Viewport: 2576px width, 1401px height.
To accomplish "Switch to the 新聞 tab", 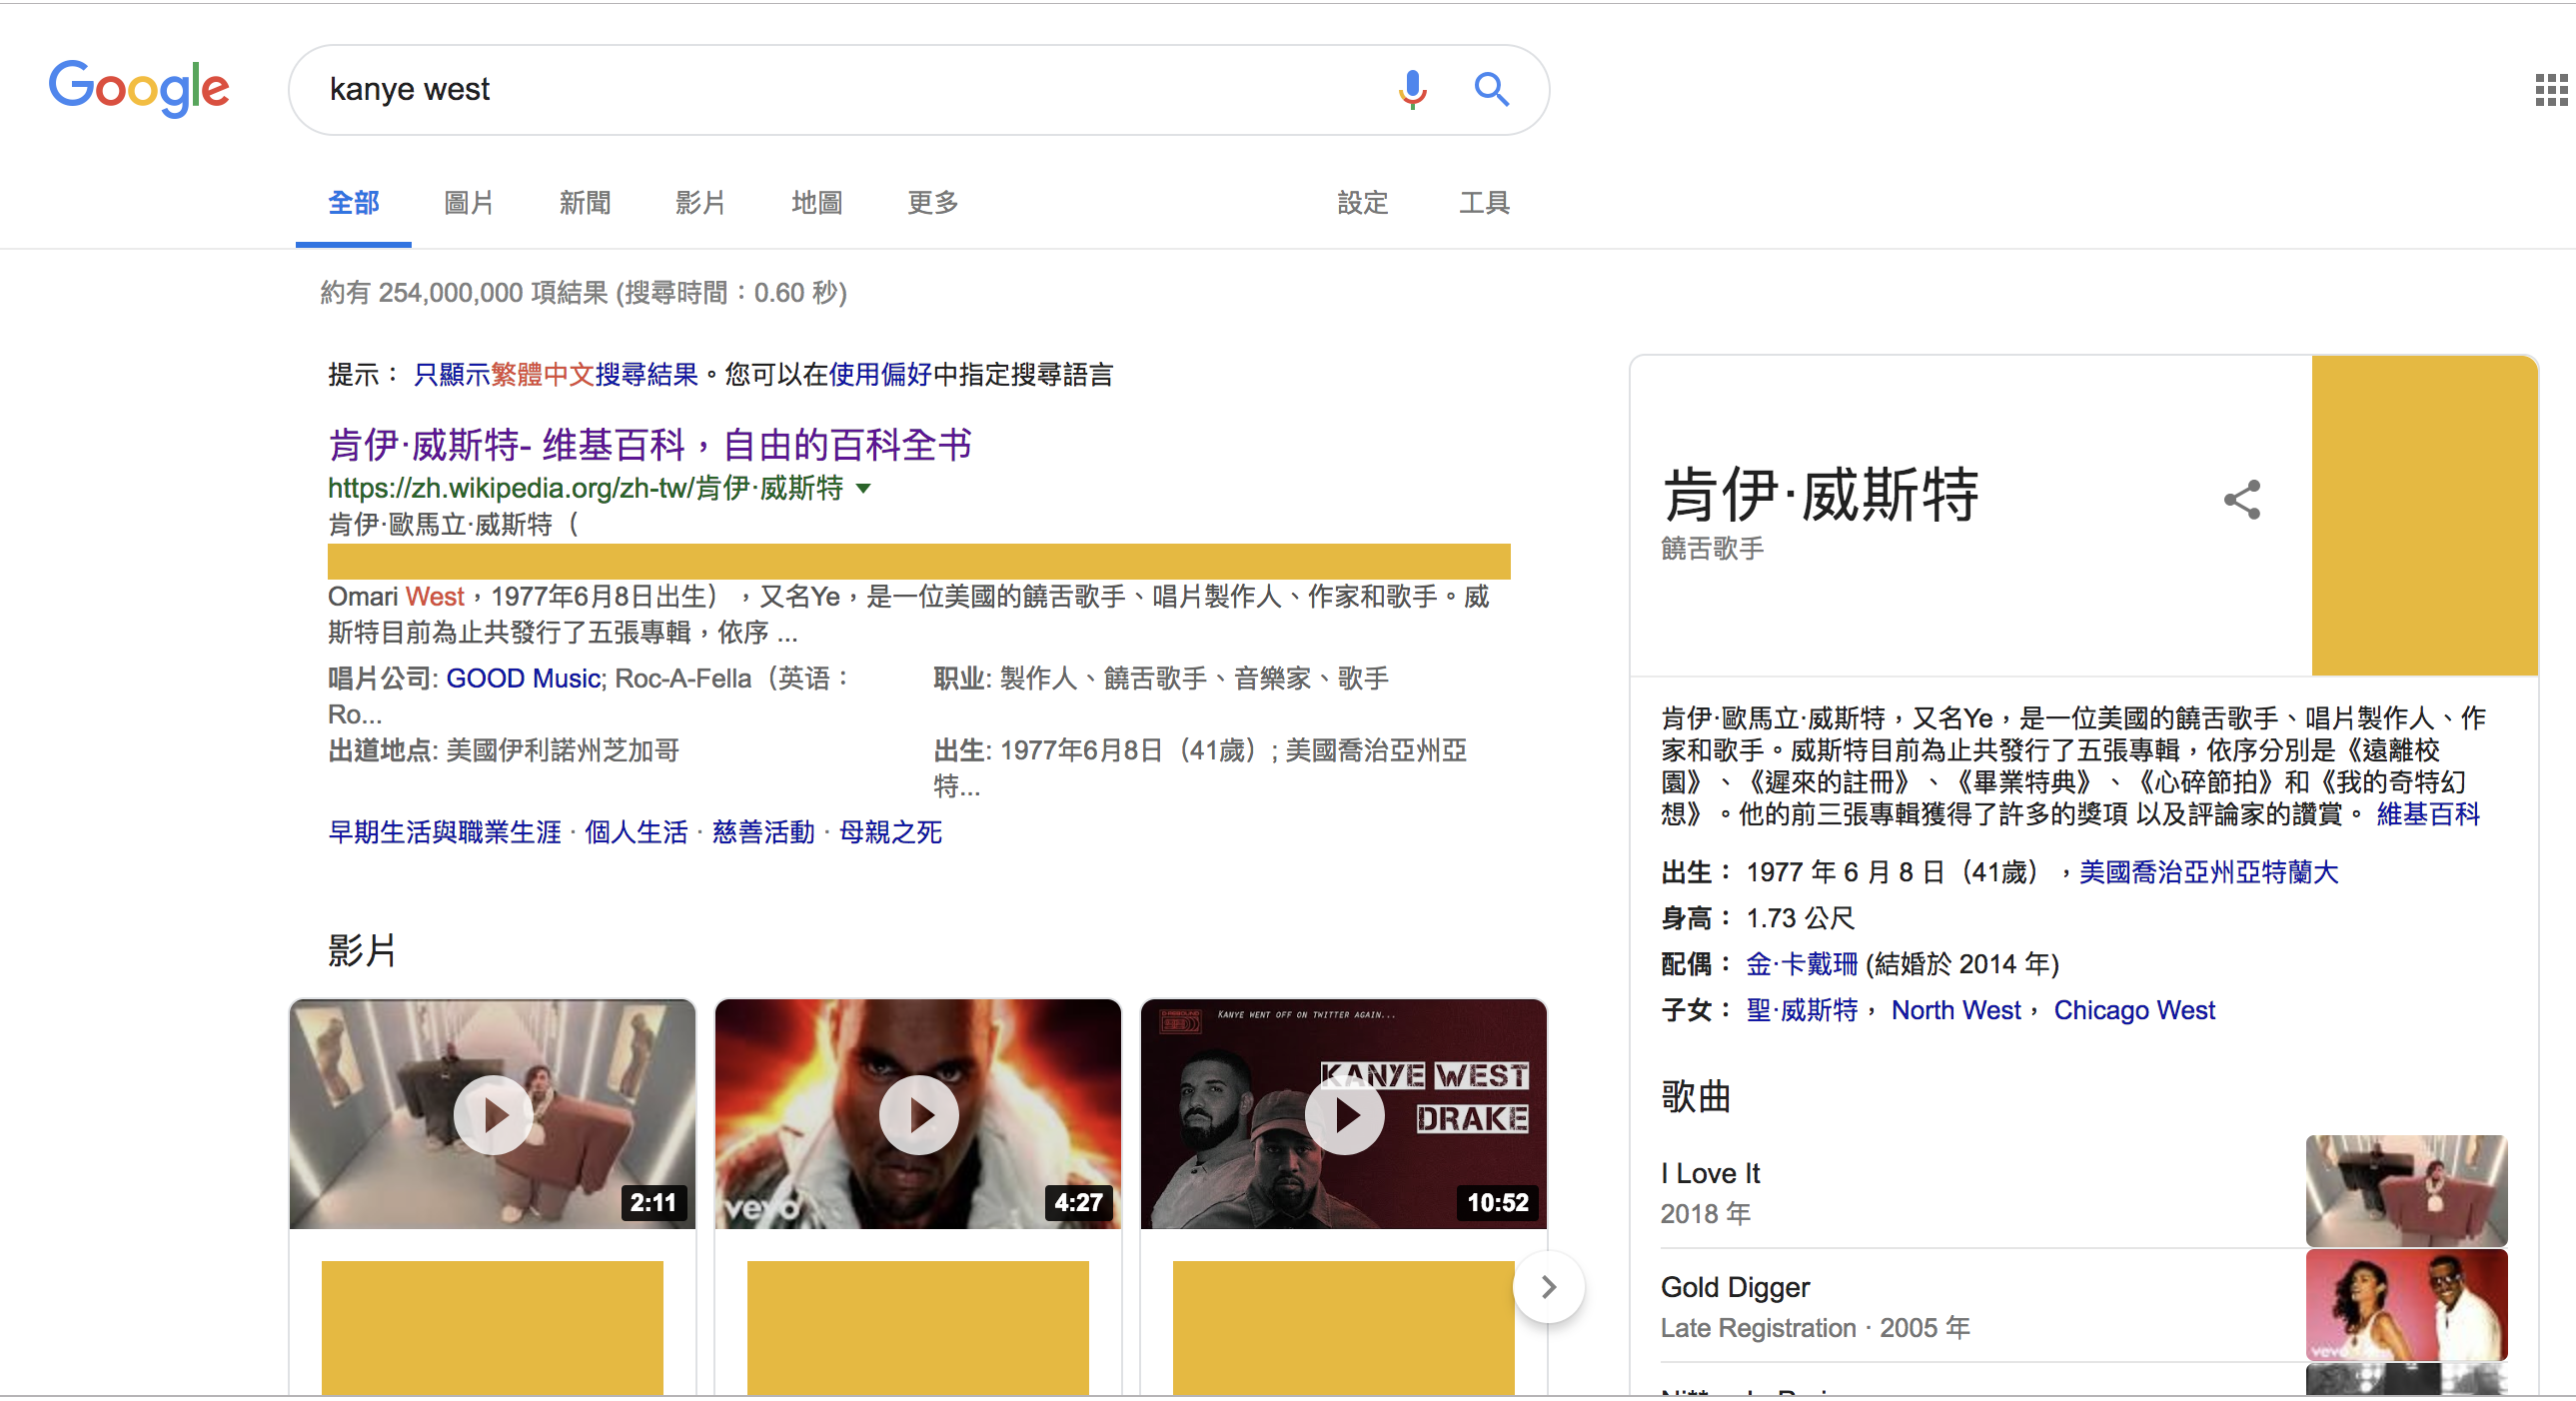I will pyautogui.click(x=585, y=203).
